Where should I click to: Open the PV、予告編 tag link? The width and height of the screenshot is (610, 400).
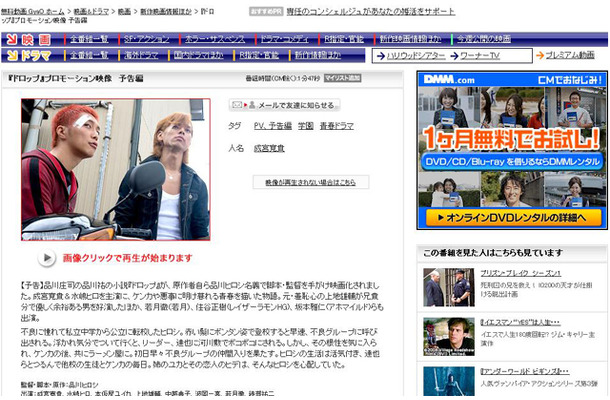tap(273, 126)
